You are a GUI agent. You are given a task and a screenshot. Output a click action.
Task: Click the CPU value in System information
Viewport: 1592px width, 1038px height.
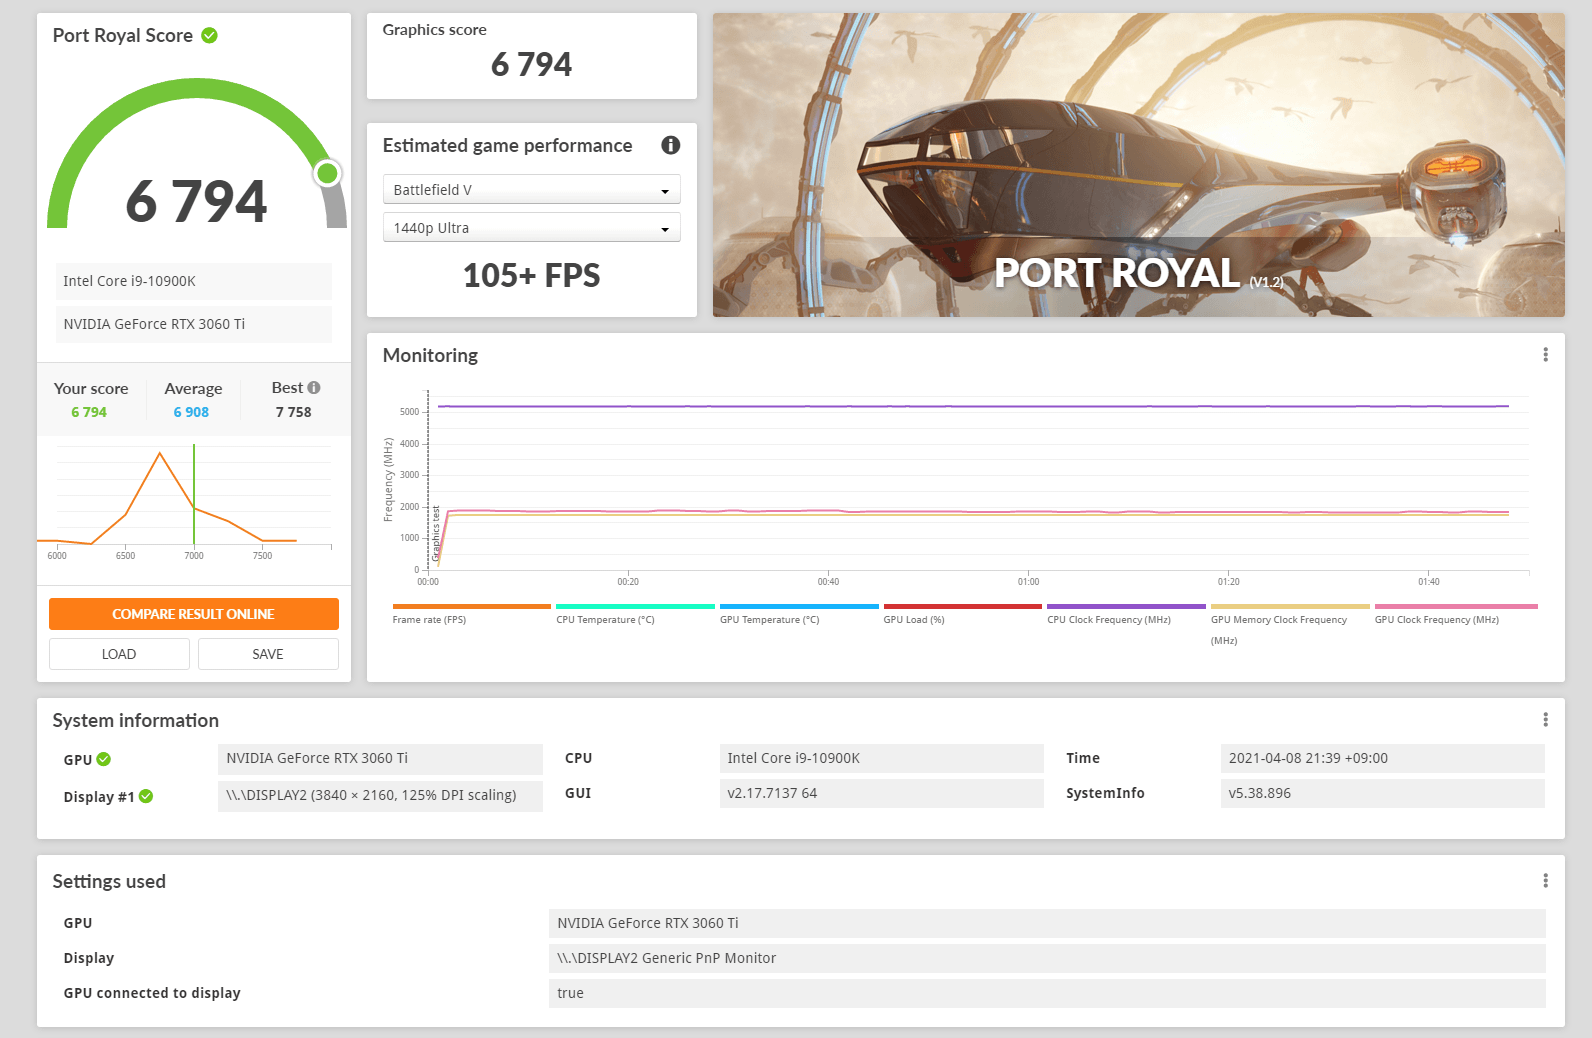[881, 758]
